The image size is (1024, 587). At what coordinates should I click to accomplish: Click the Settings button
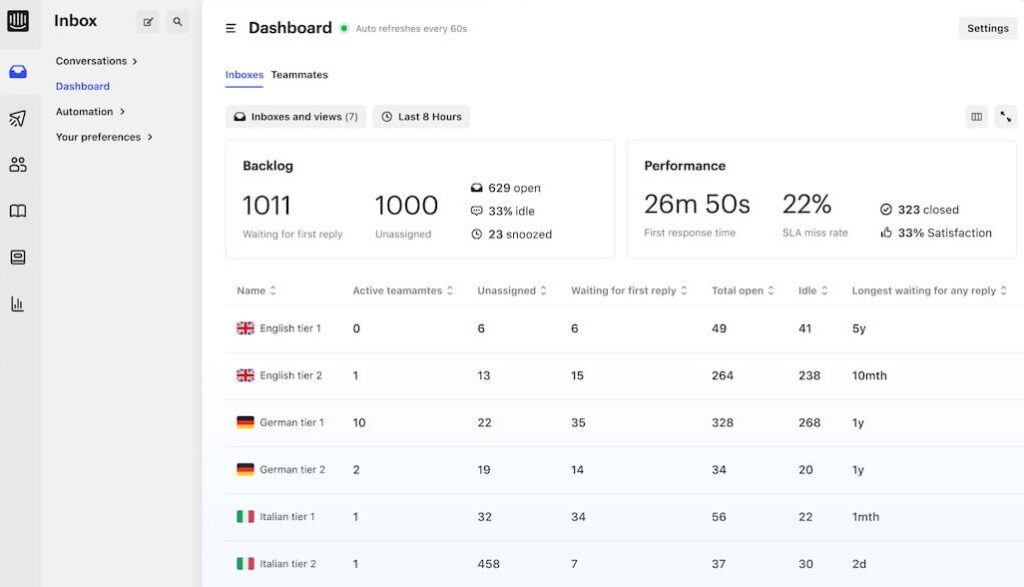[x=987, y=28]
